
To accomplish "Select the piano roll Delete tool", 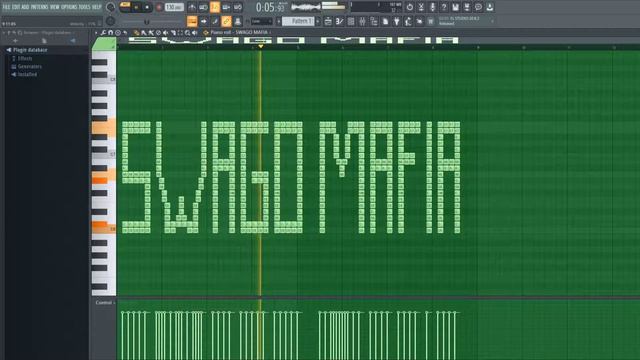I will 158,33.
